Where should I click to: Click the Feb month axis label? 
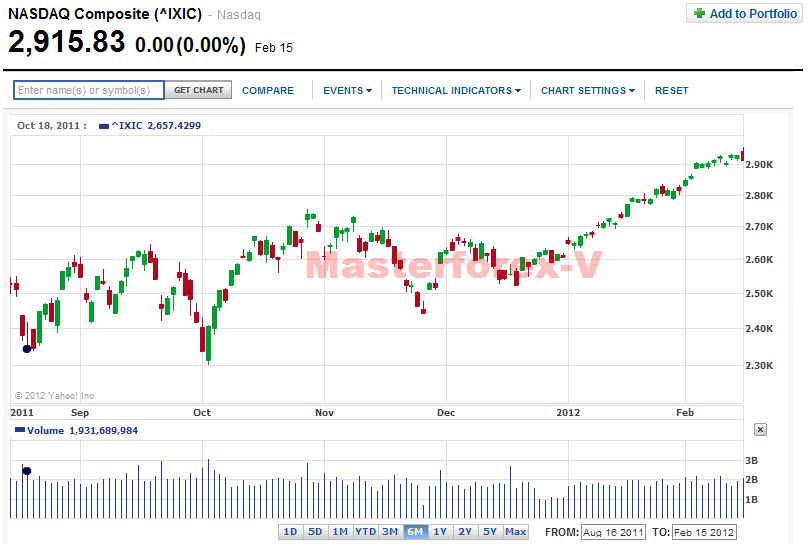685,413
